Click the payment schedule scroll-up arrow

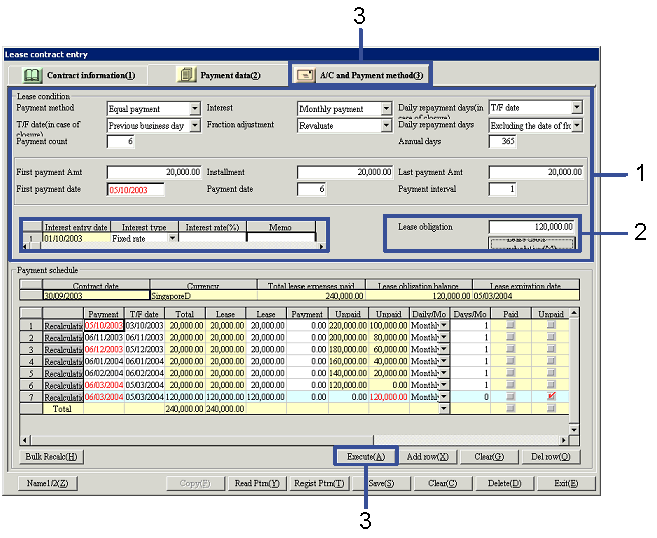(x=574, y=313)
